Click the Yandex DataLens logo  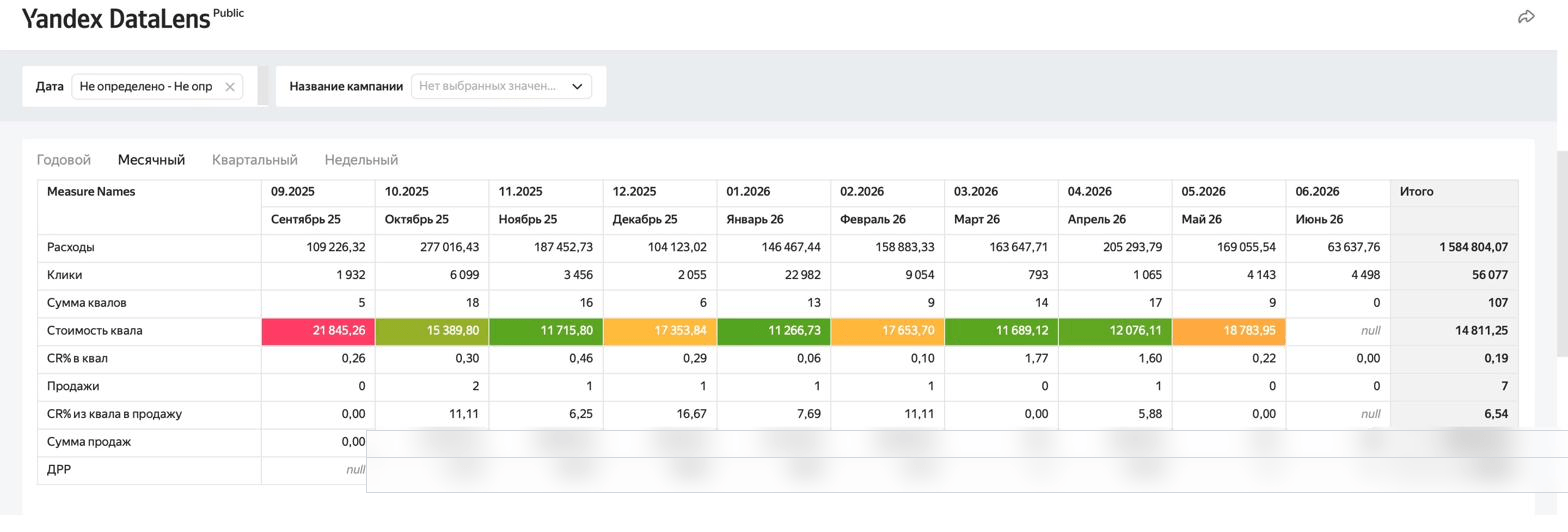(116, 18)
